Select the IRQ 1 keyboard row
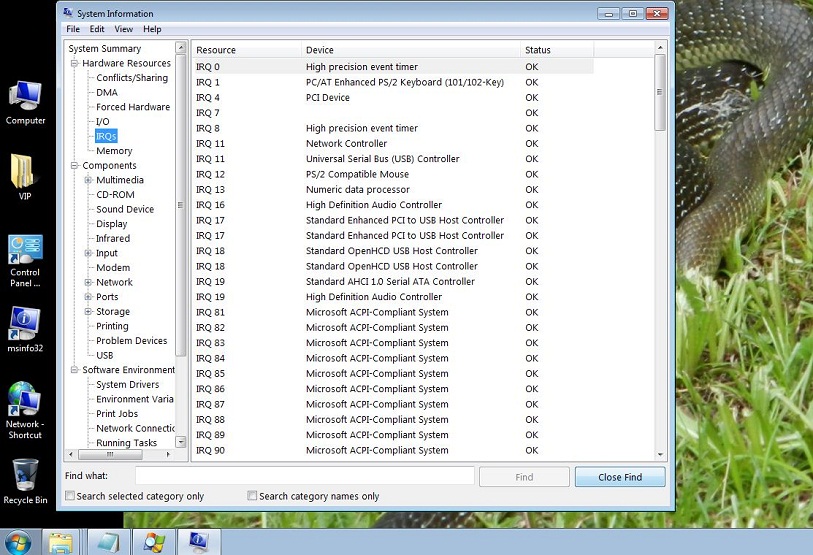Image resolution: width=813 pixels, height=555 pixels. [393, 82]
